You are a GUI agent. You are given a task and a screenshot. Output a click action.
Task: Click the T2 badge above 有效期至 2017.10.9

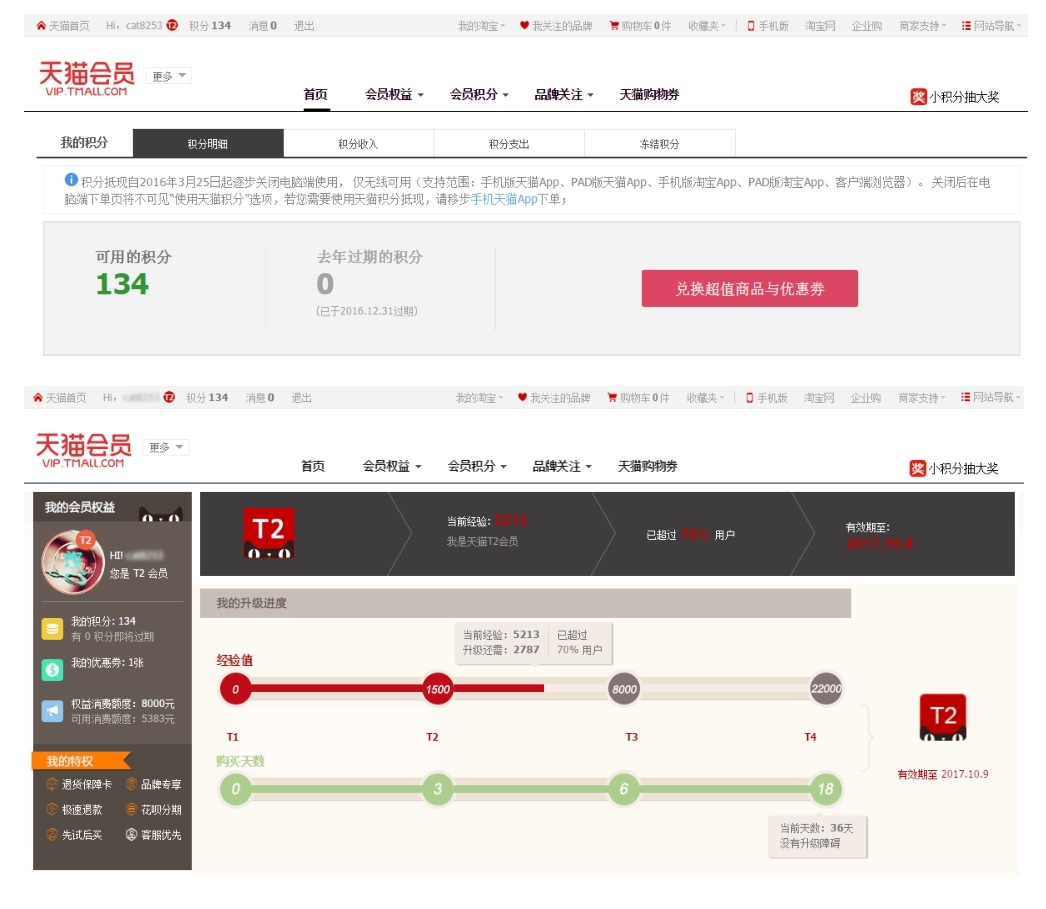point(942,719)
